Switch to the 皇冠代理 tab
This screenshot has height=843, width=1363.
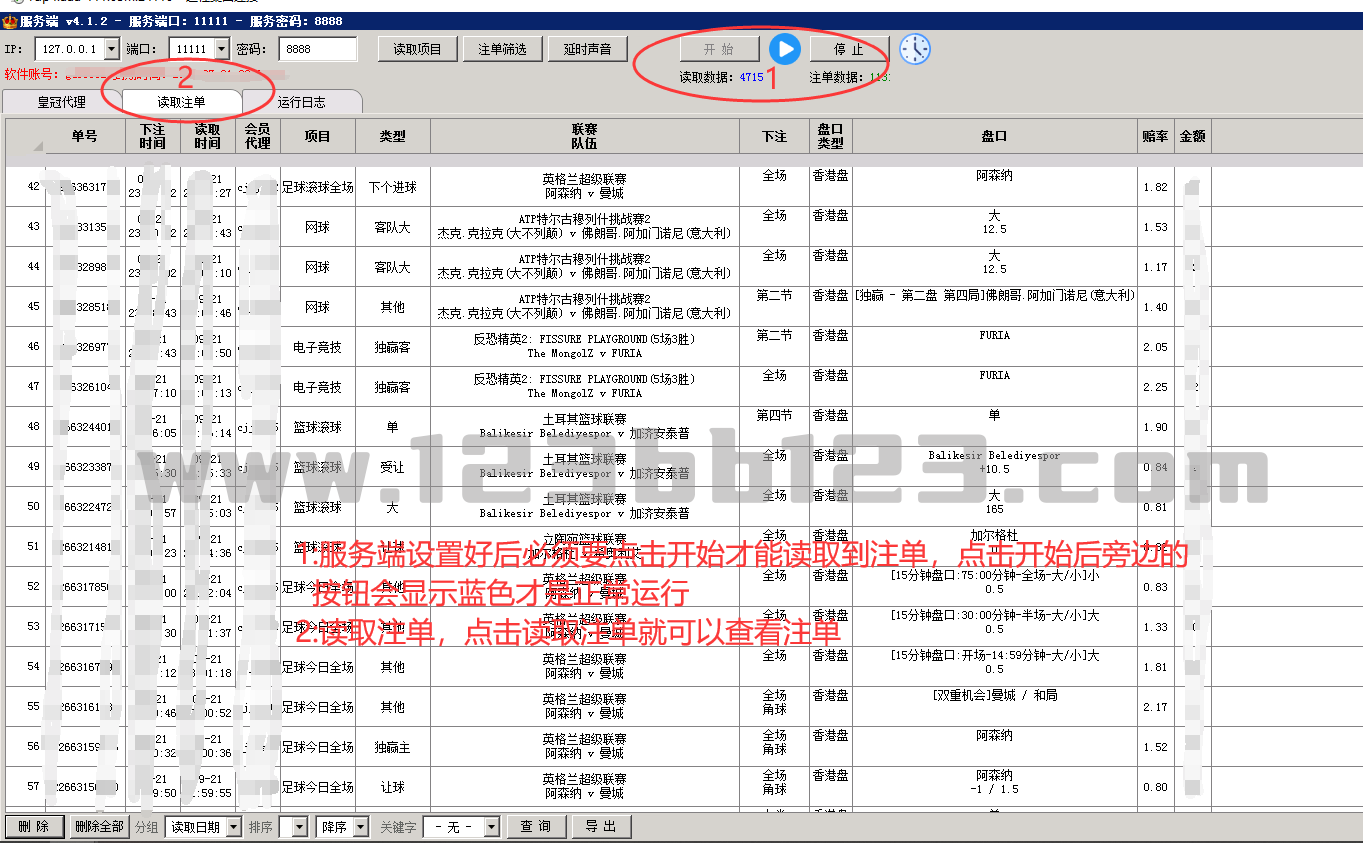[x=61, y=102]
